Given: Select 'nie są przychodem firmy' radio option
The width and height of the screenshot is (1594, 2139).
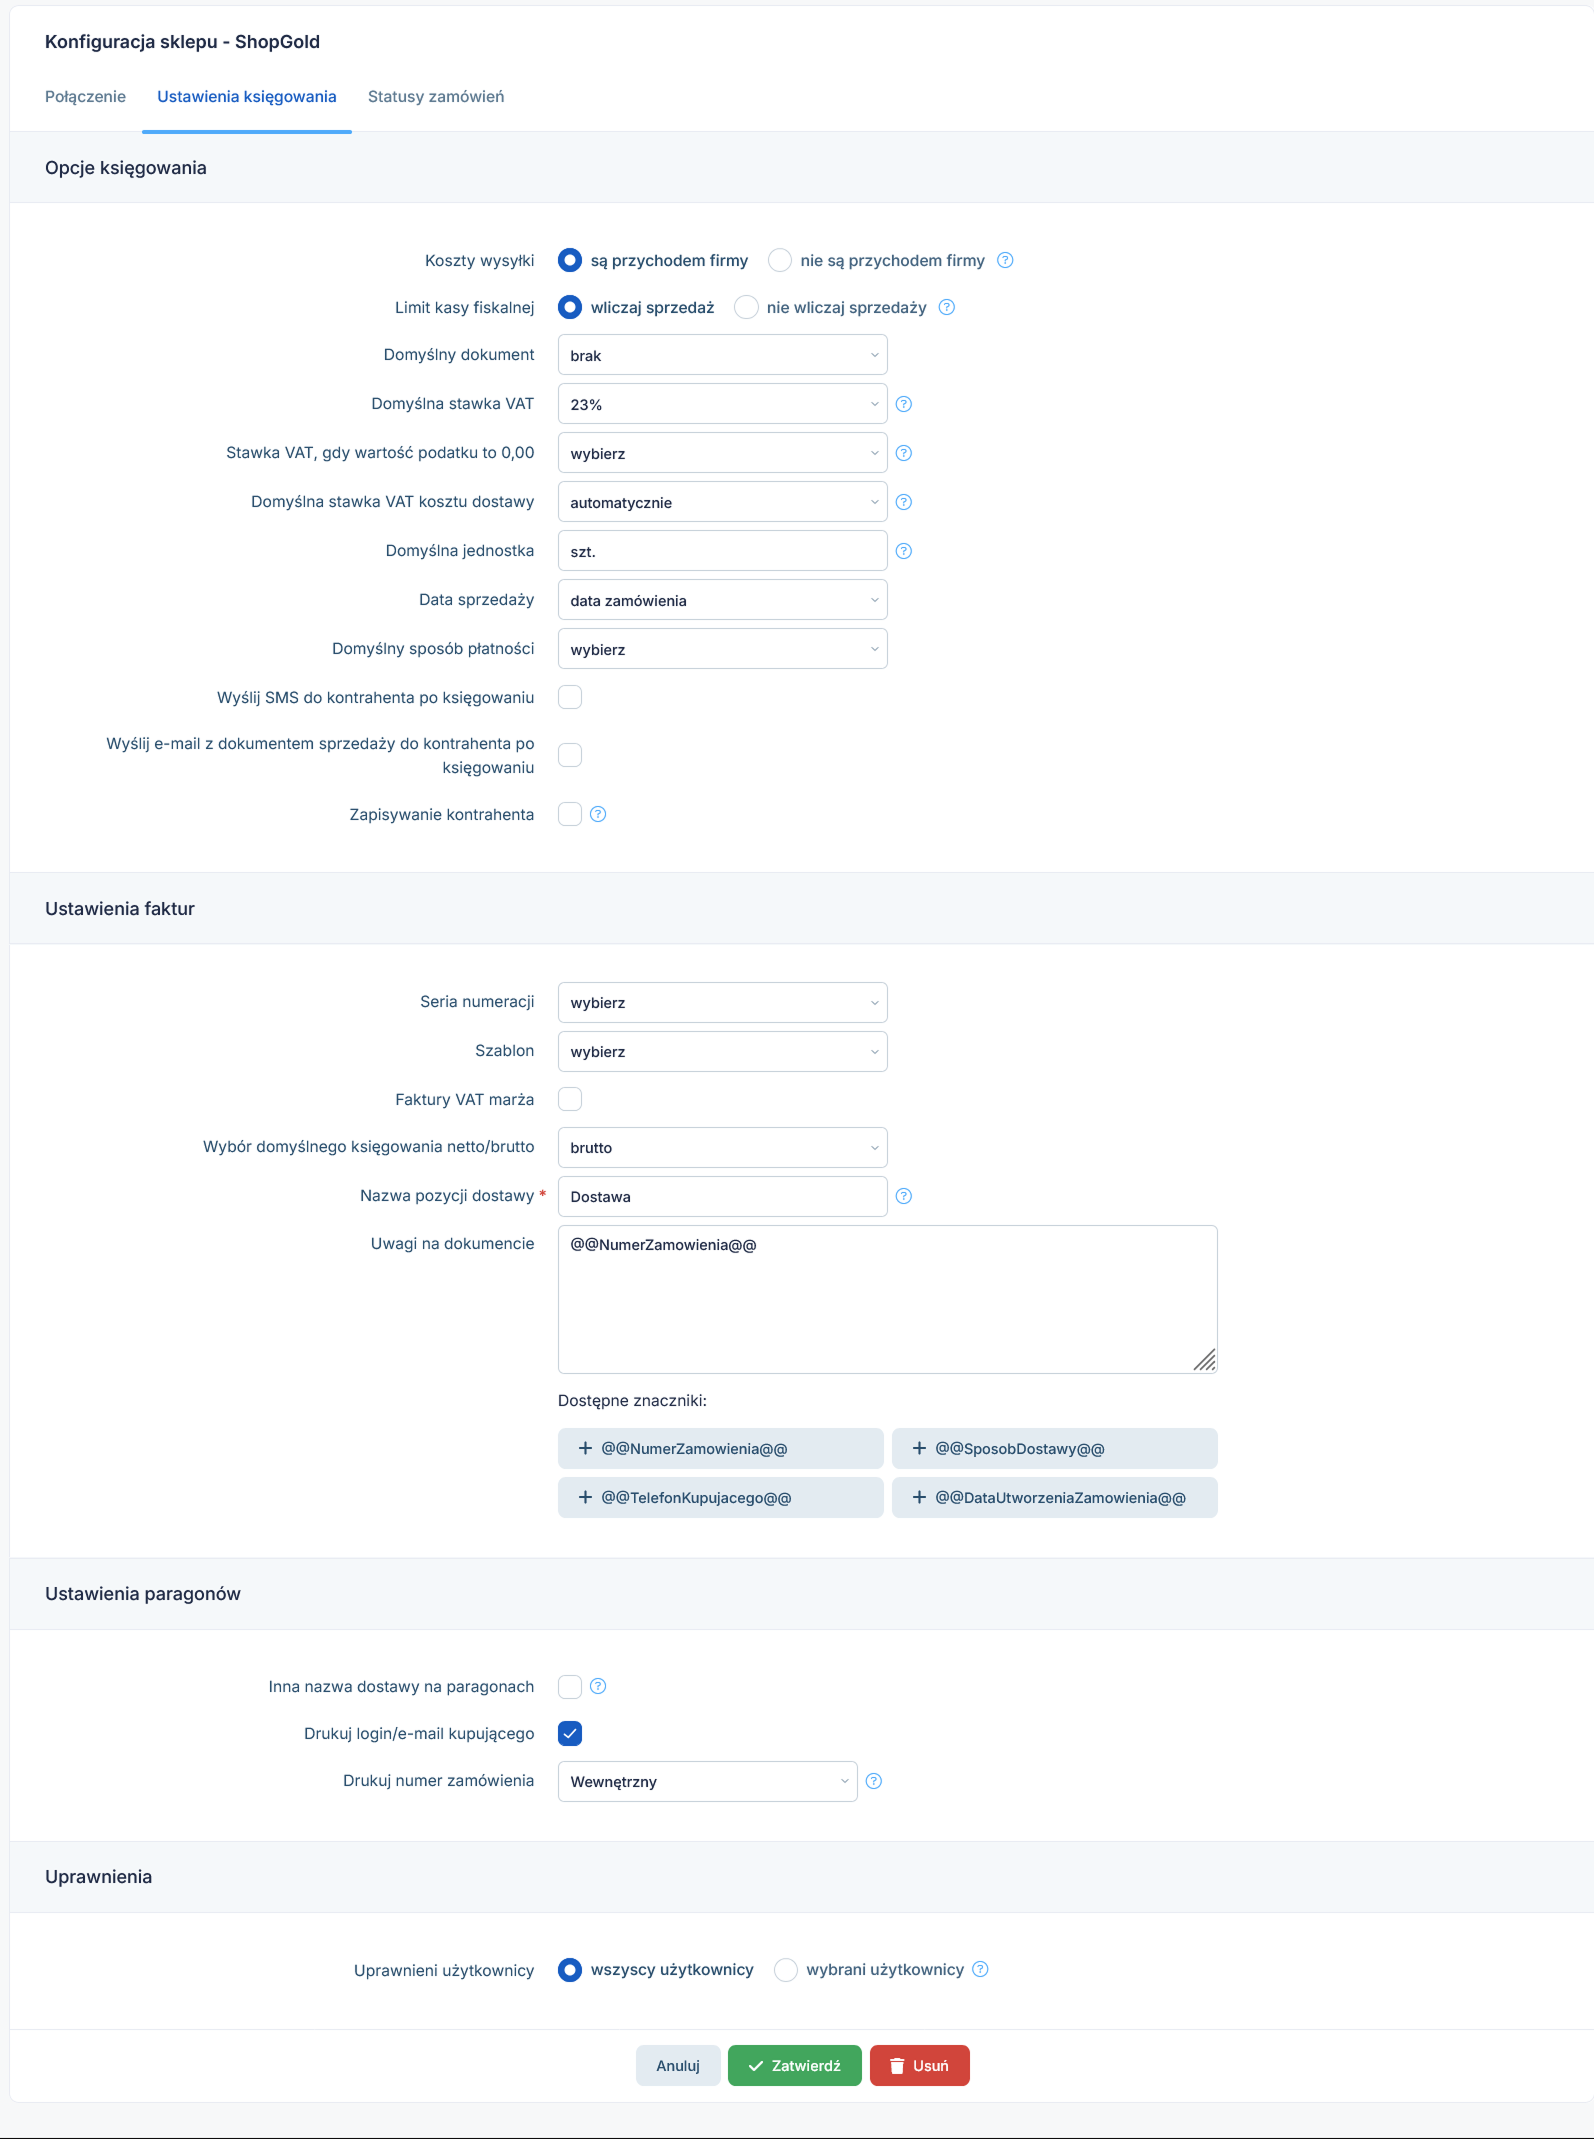Looking at the screenshot, I should 780,260.
